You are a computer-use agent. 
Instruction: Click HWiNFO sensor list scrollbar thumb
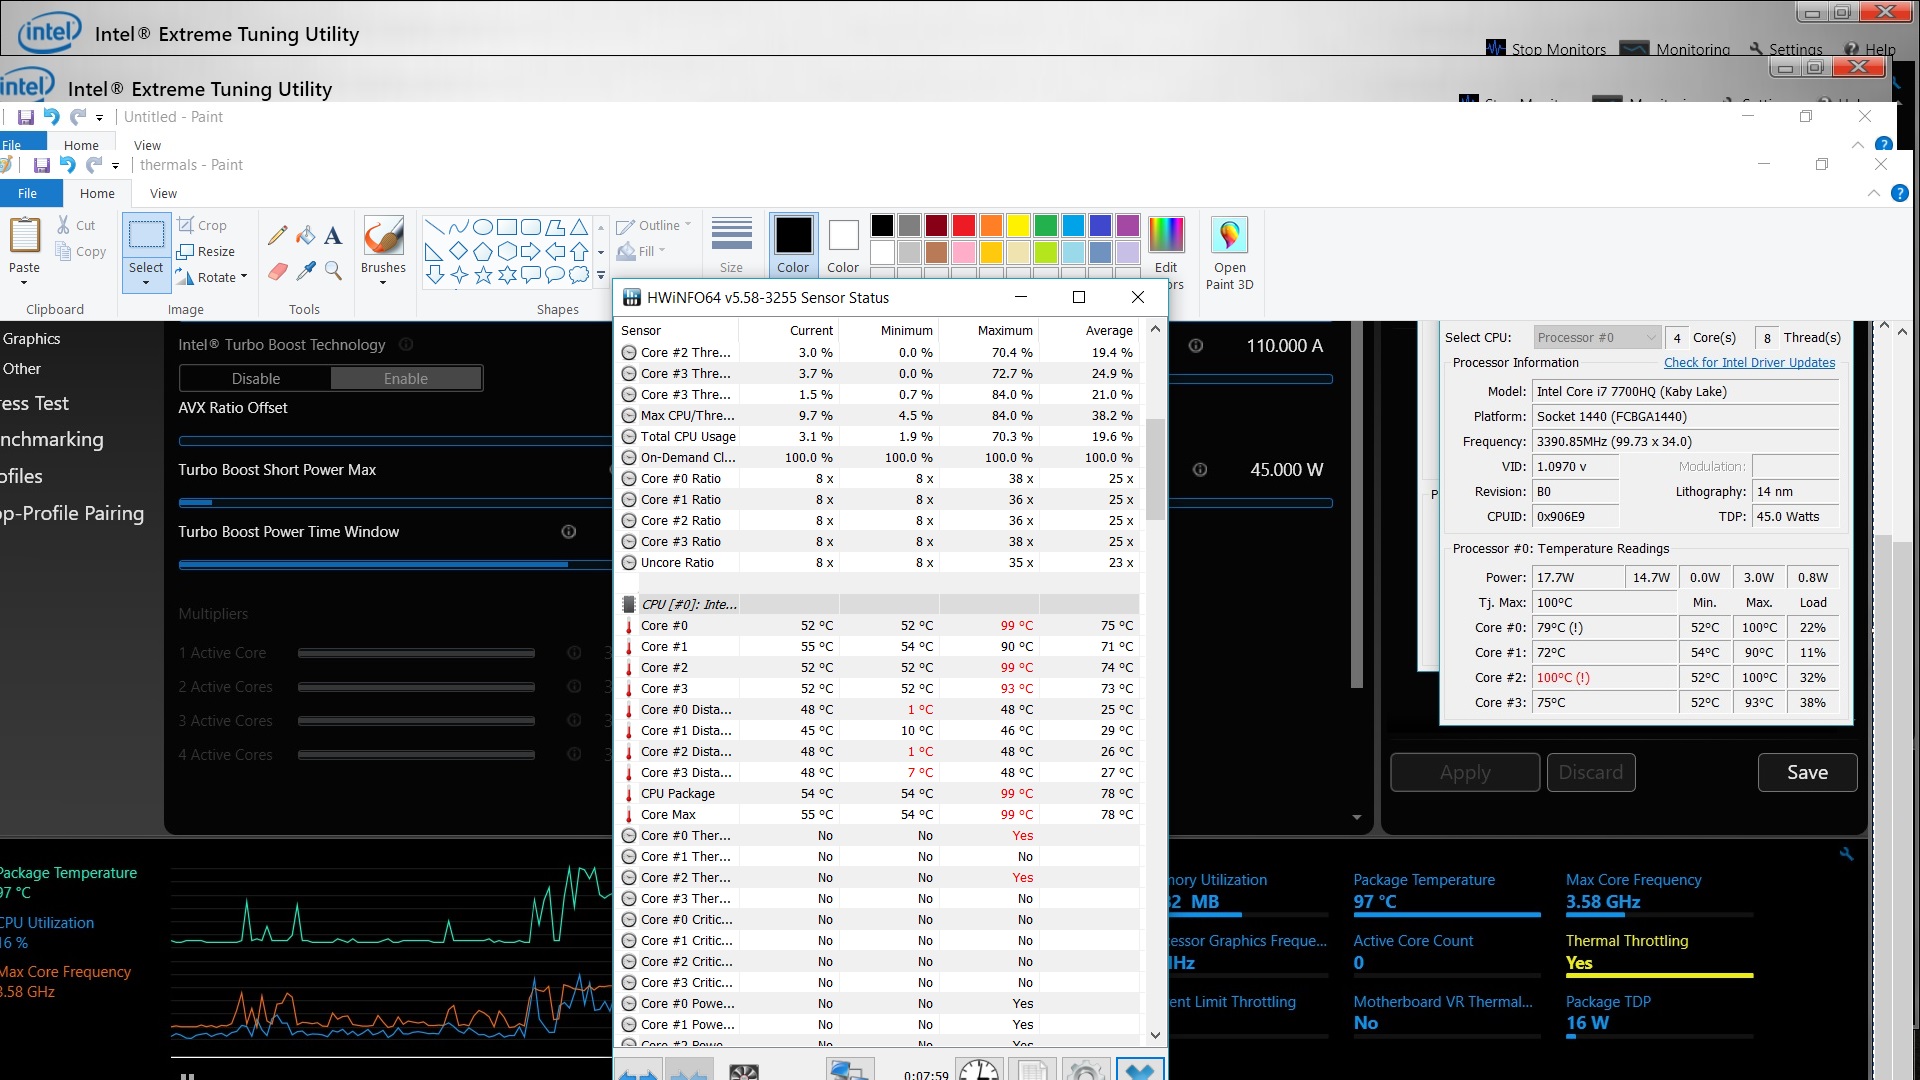(x=1155, y=468)
